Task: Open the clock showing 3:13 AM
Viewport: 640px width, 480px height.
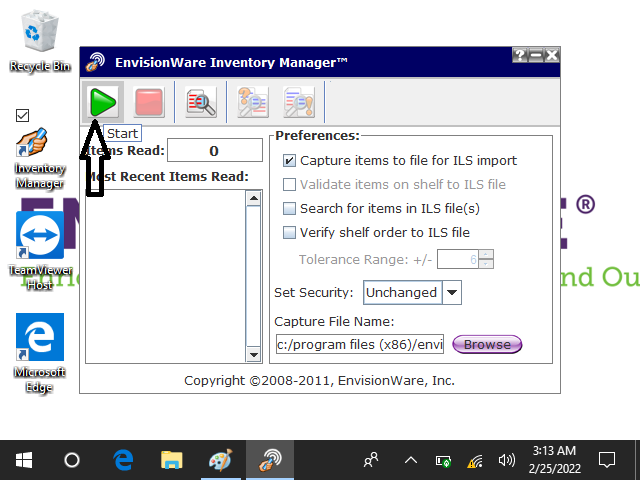Action: click(554, 460)
